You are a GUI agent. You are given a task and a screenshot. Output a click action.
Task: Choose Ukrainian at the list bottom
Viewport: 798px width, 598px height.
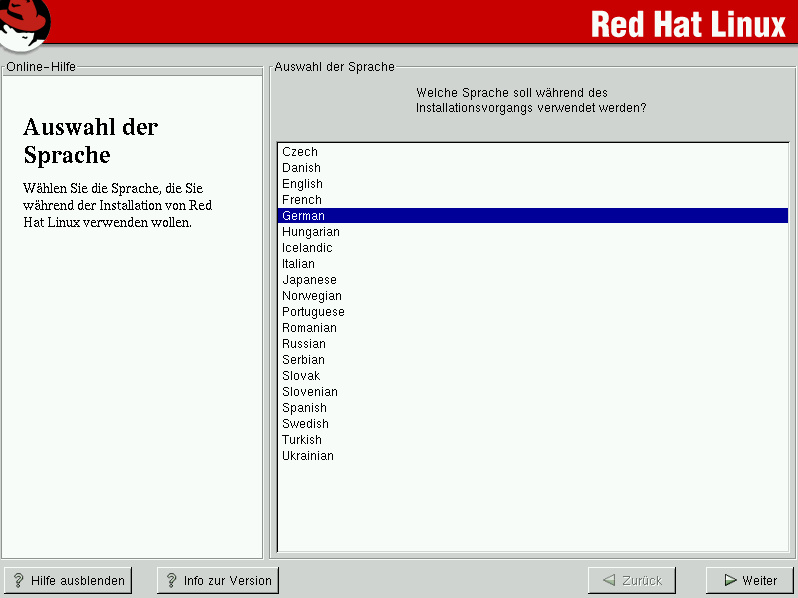[x=308, y=456]
